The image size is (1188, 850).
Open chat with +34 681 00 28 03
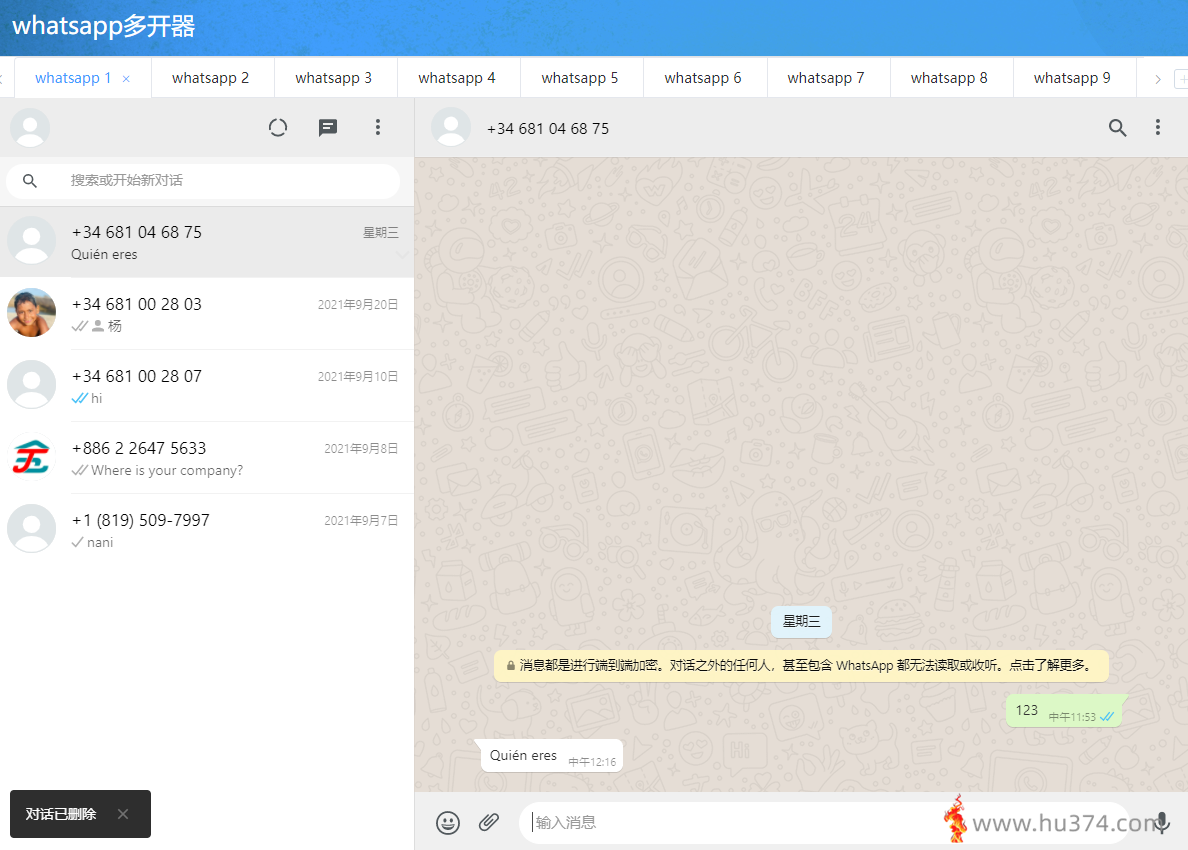coord(207,314)
